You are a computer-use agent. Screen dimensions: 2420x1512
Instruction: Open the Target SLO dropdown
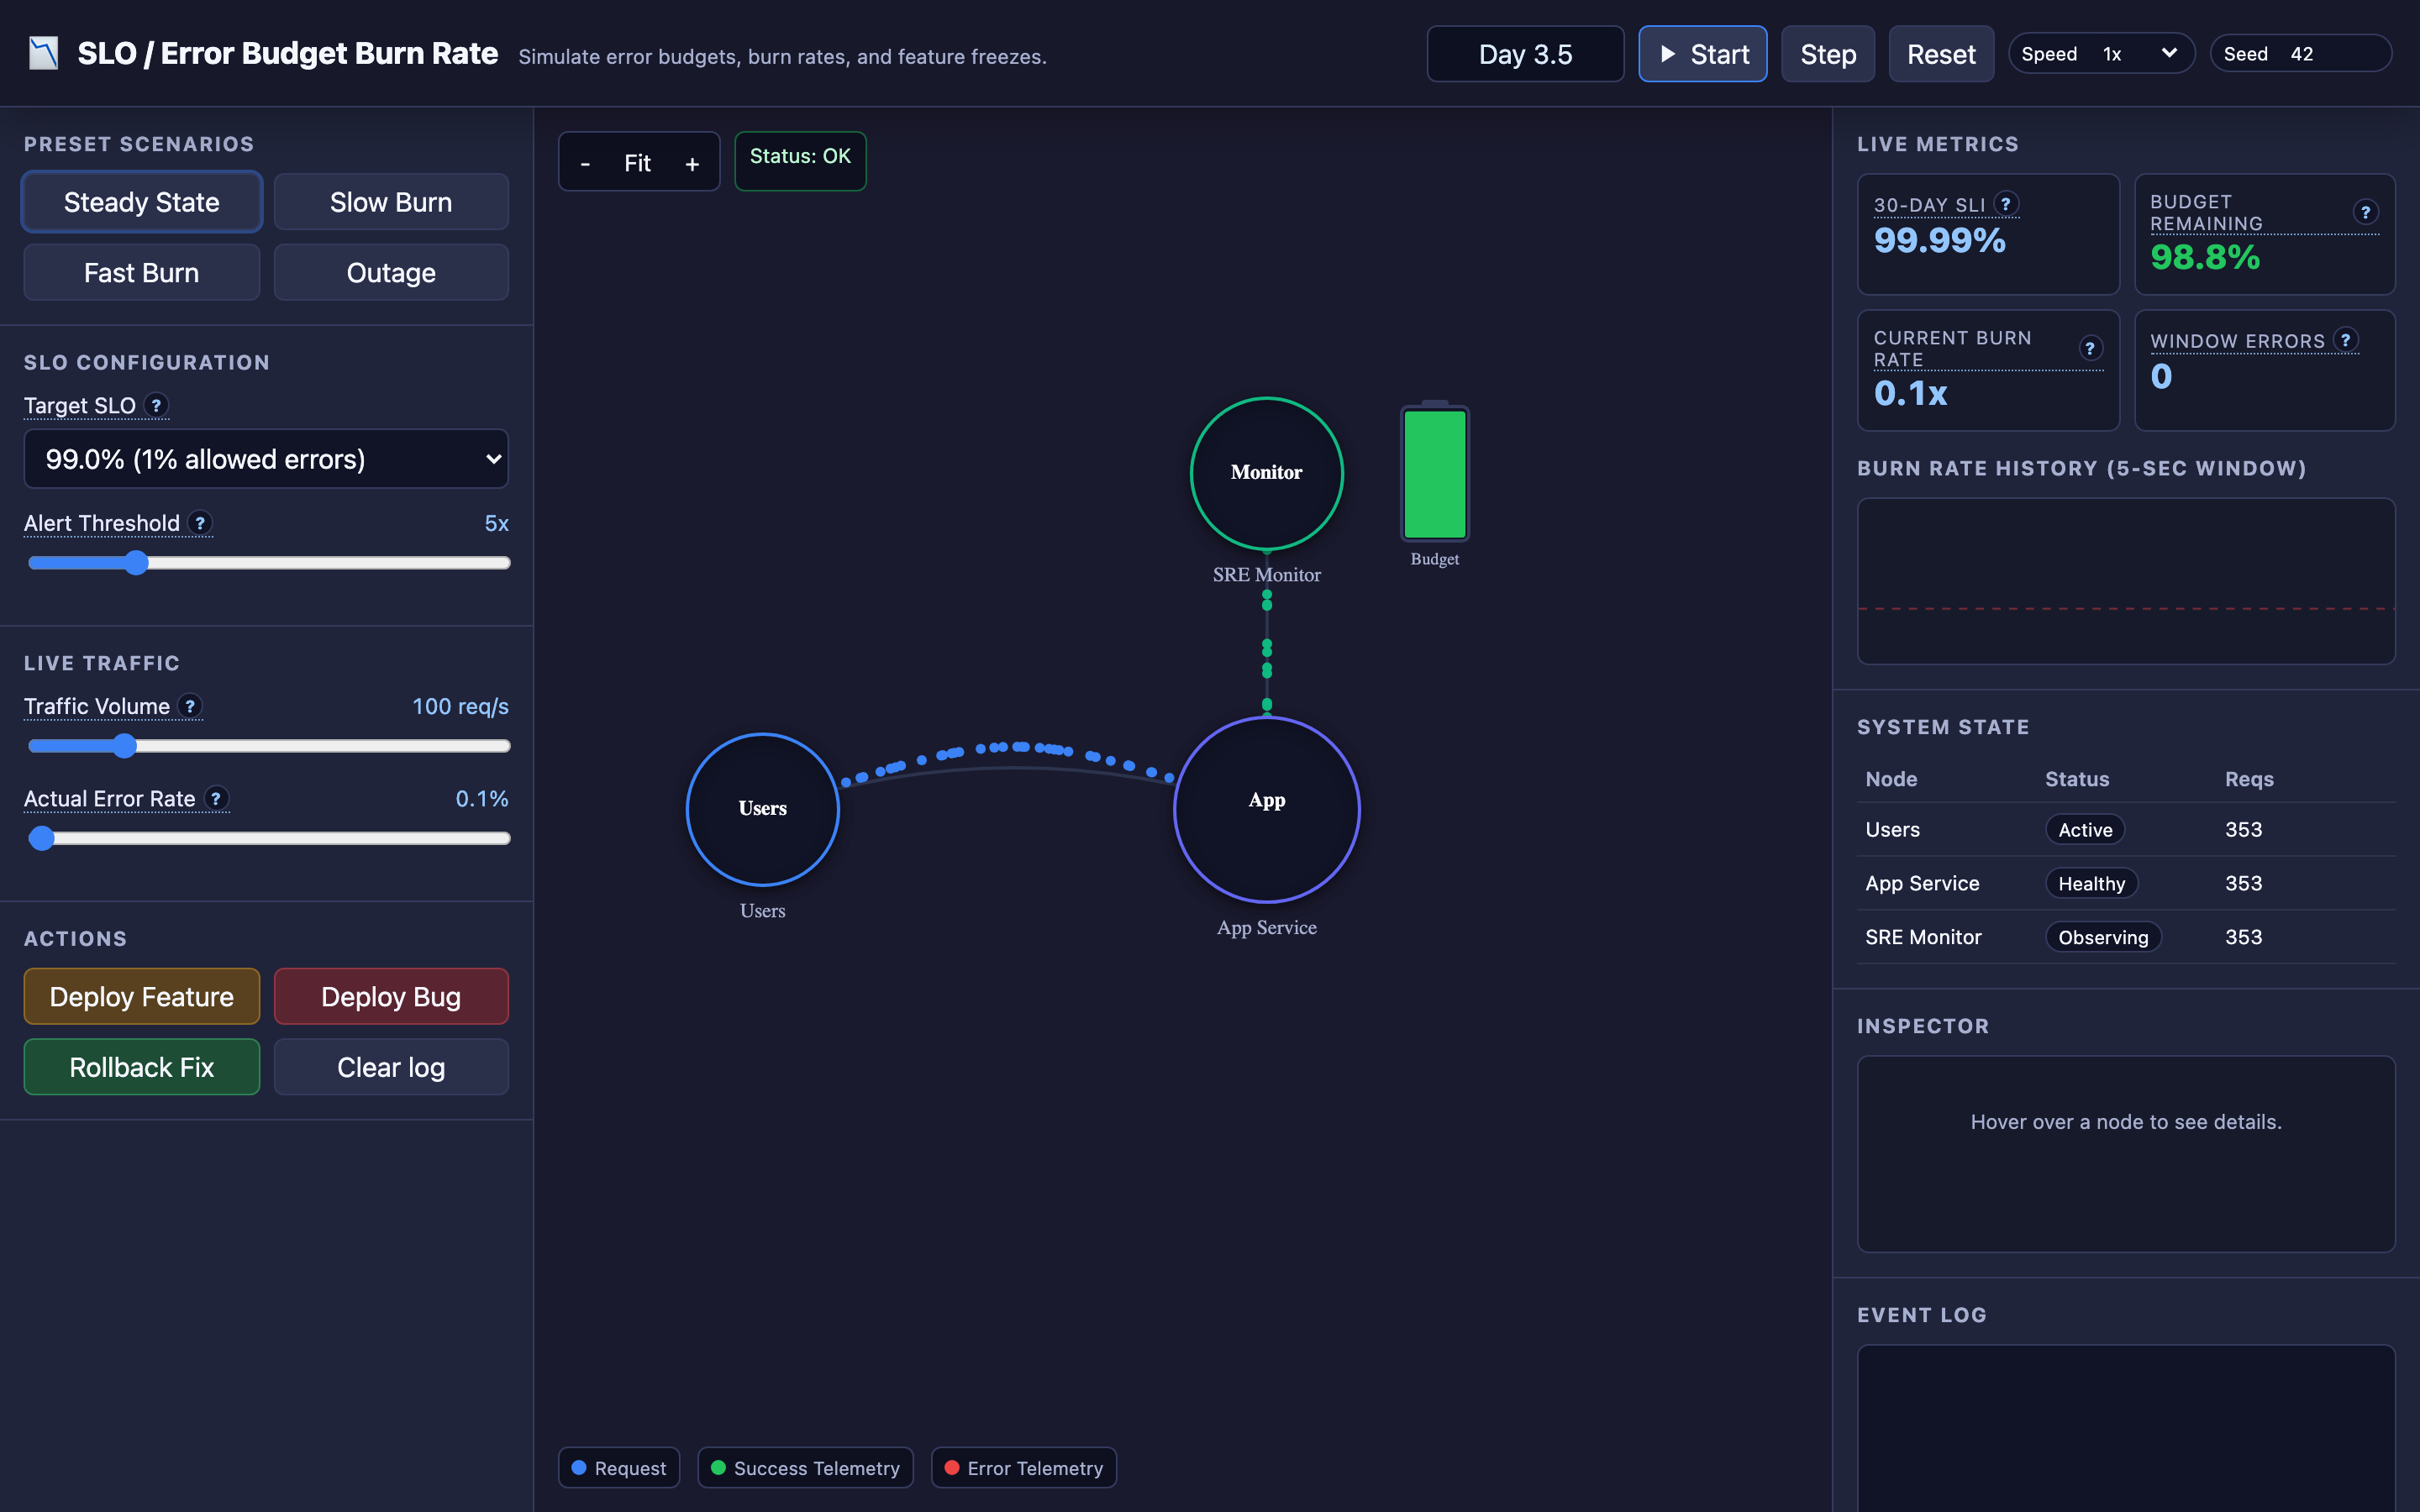(266, 459)
